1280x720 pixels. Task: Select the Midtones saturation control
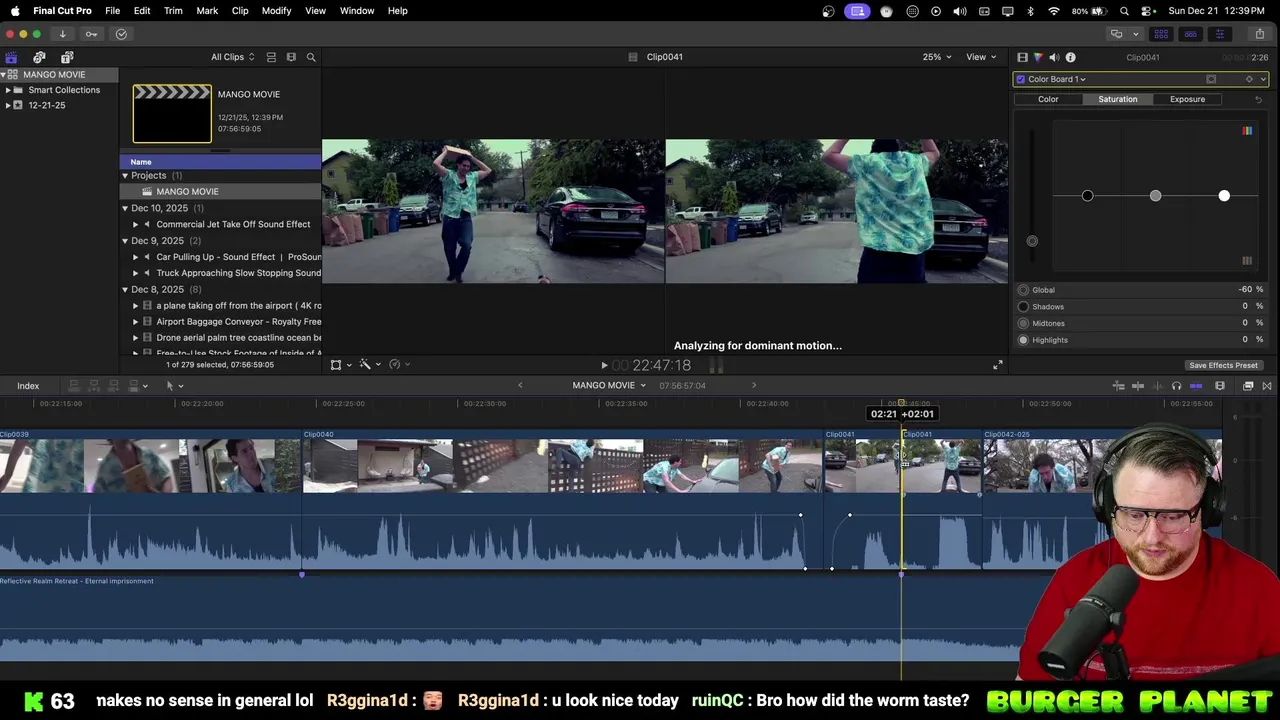1141,323
